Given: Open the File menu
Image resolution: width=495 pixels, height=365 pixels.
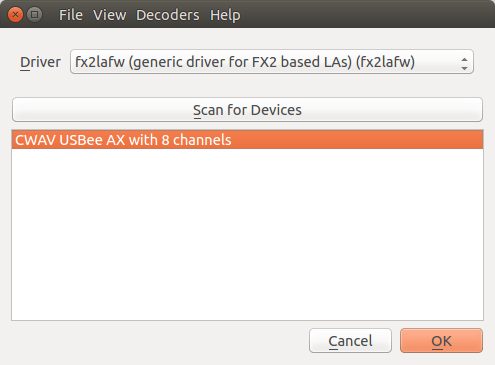Looking at the screenshot, I should pos(71,15).
